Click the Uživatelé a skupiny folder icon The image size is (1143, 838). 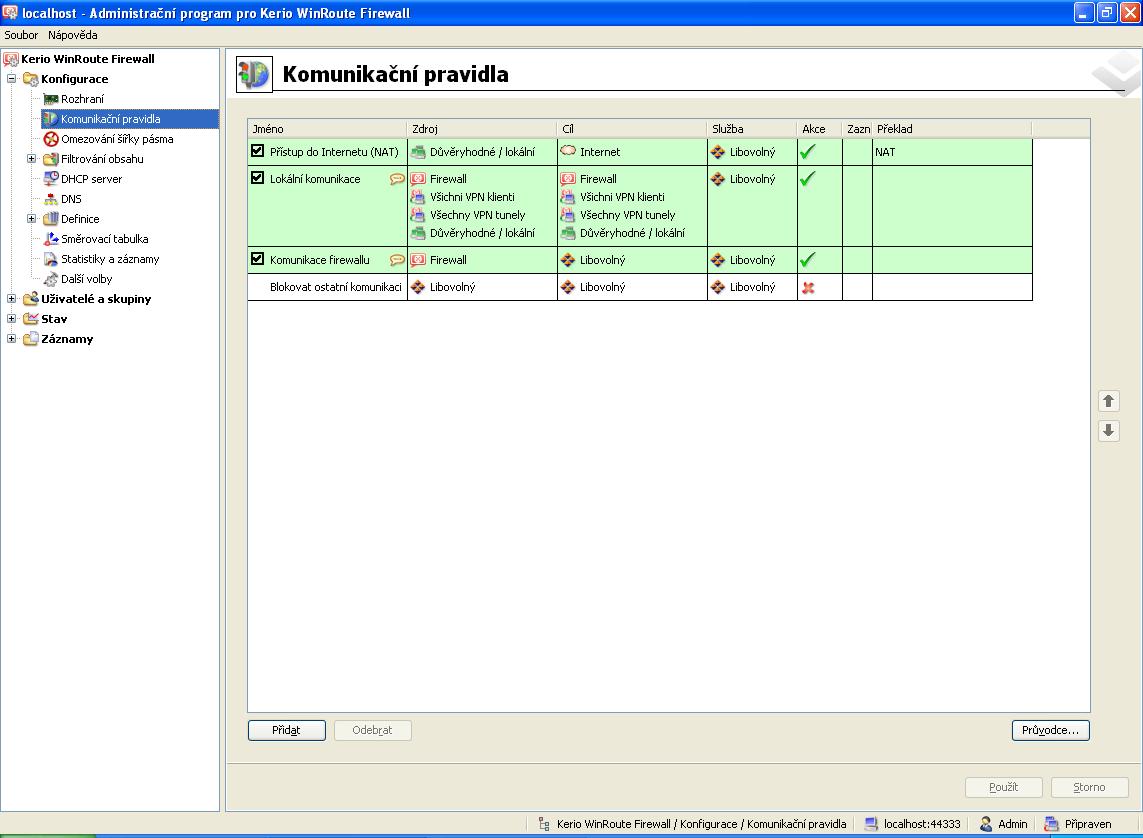pyautogui.click(x=31, y=299)
